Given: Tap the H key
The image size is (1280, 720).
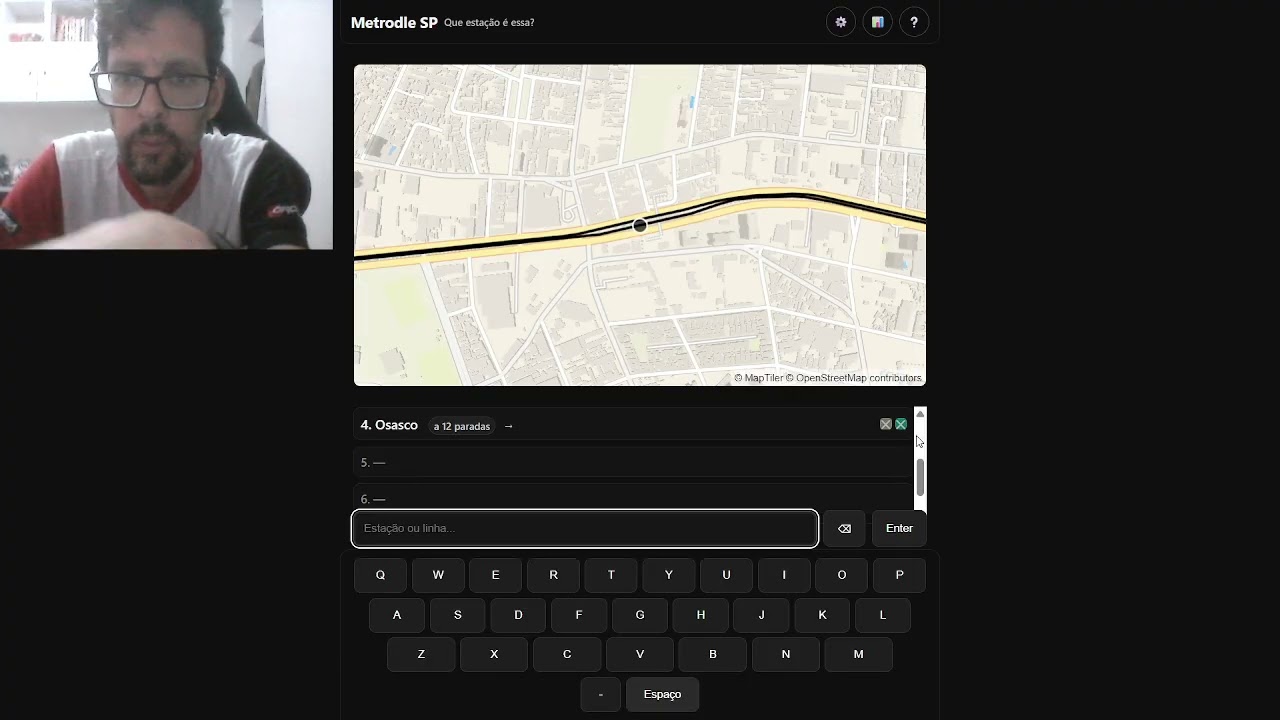Looking at the screenshot, I should [700, 615].
